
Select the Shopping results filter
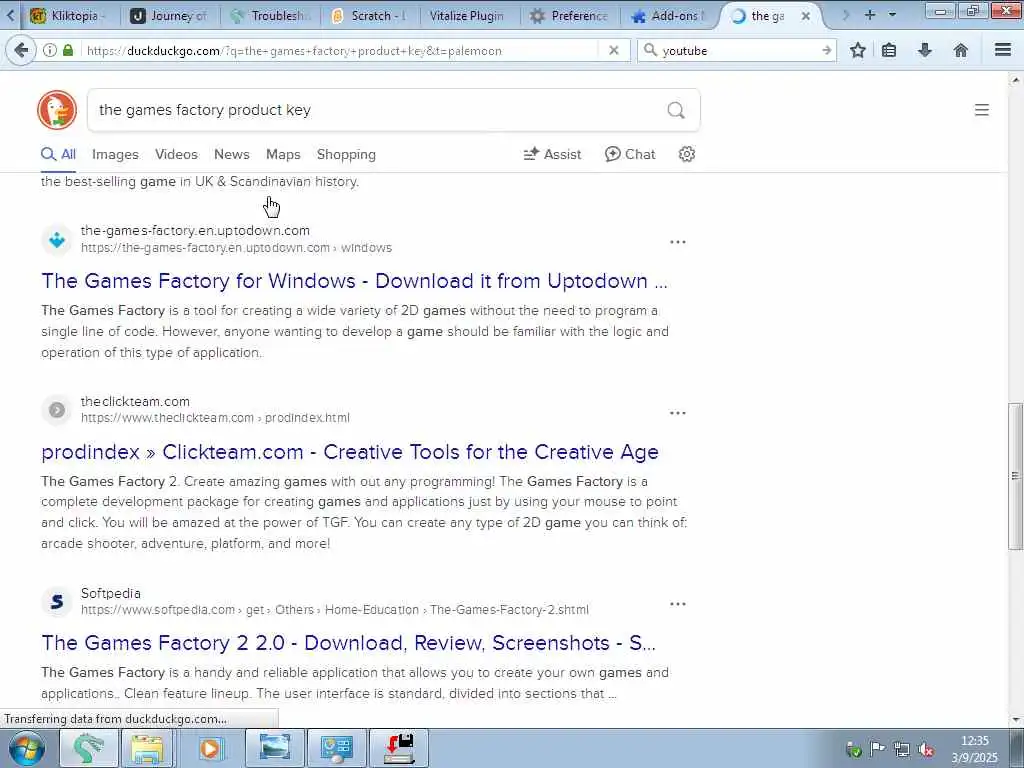click(346, 154)
